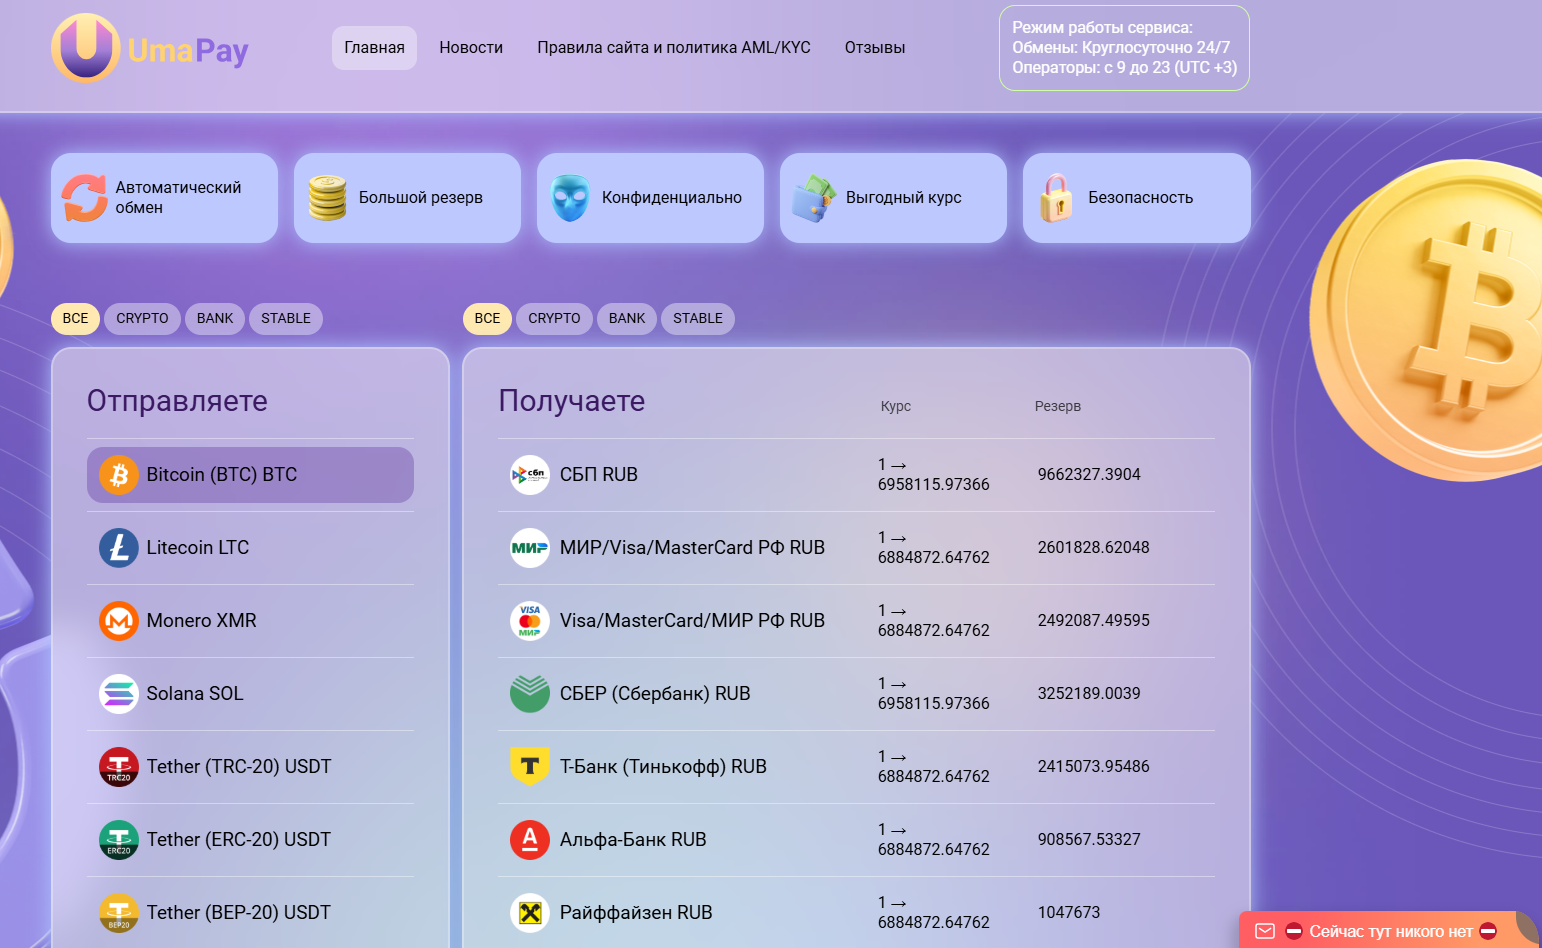Choose Litecoin LTC to send
Screen dimensions: 1542x948
250,548
